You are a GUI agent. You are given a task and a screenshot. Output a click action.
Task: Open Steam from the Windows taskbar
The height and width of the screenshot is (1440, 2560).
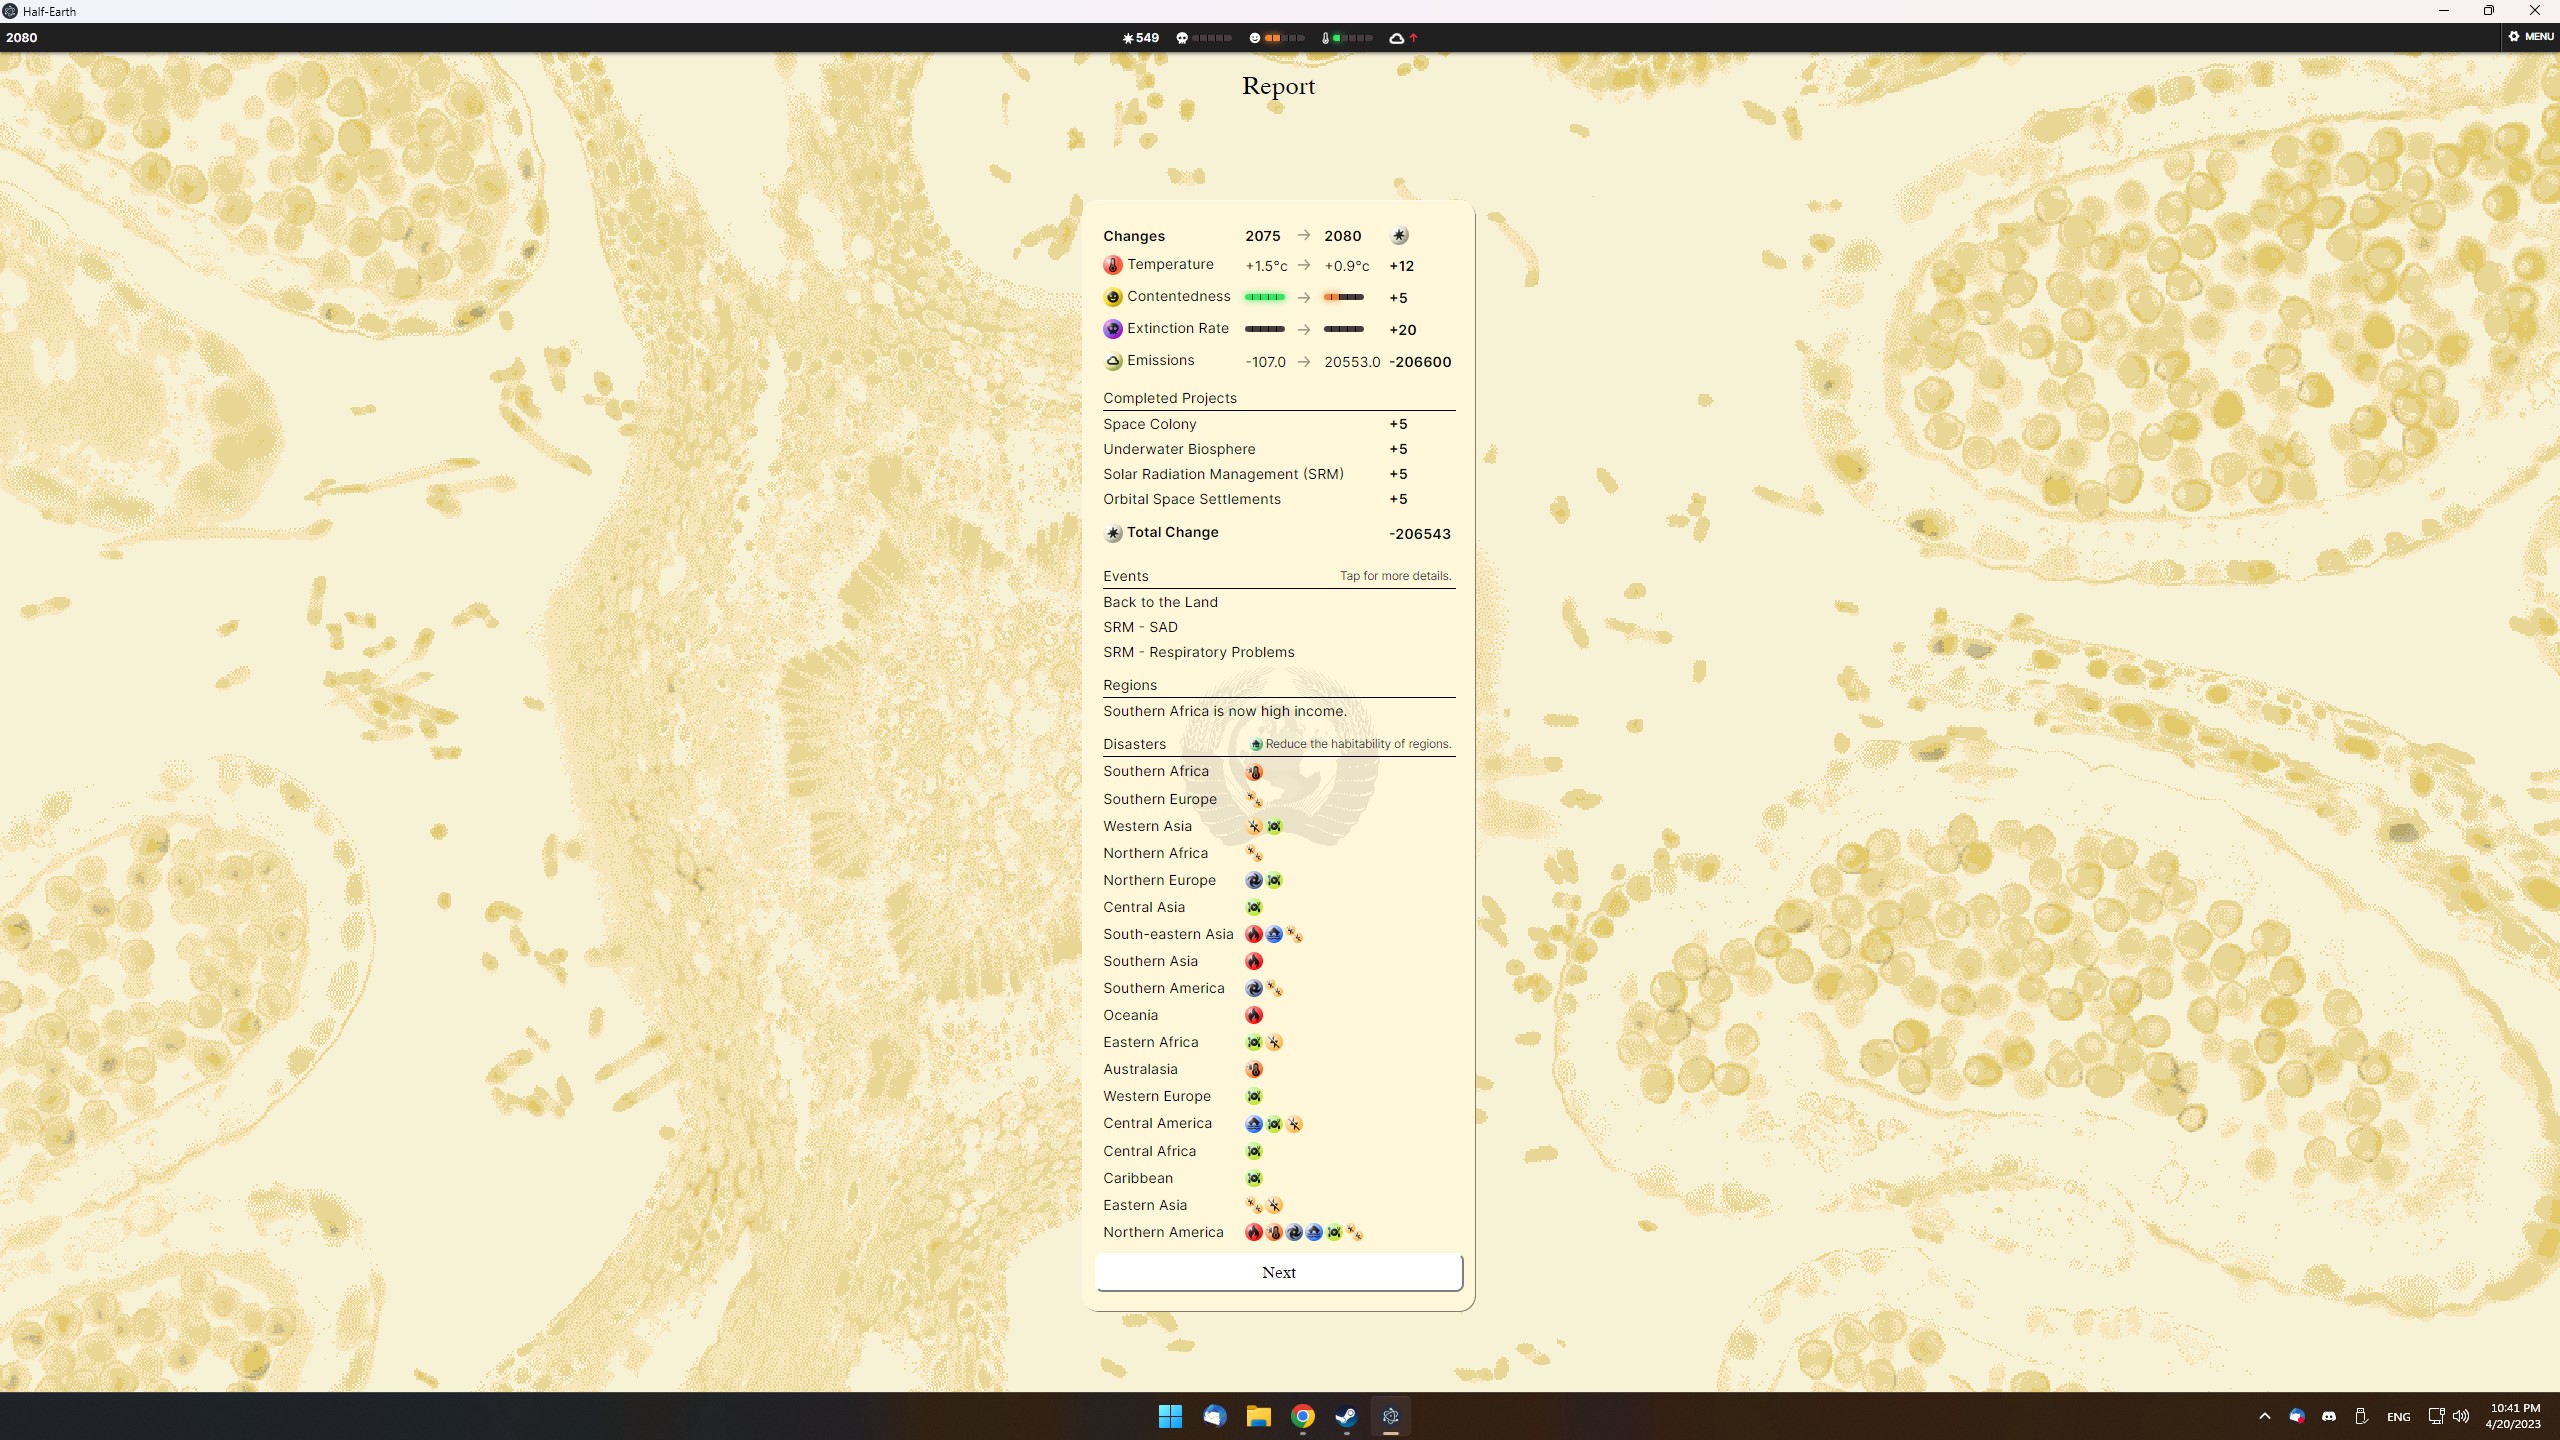pos(1346,1416)
